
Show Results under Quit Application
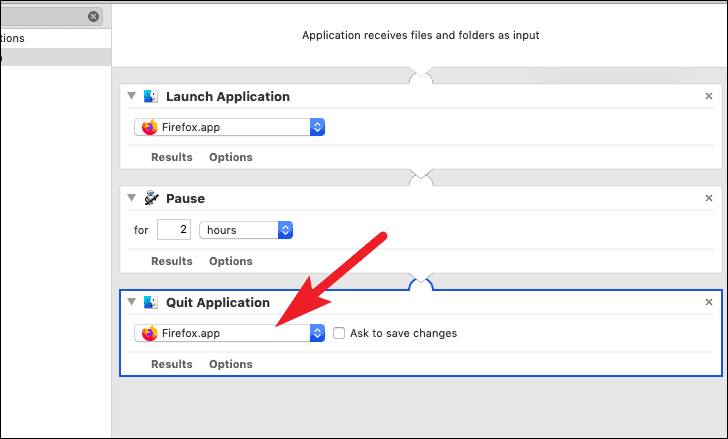coord(172,364)
